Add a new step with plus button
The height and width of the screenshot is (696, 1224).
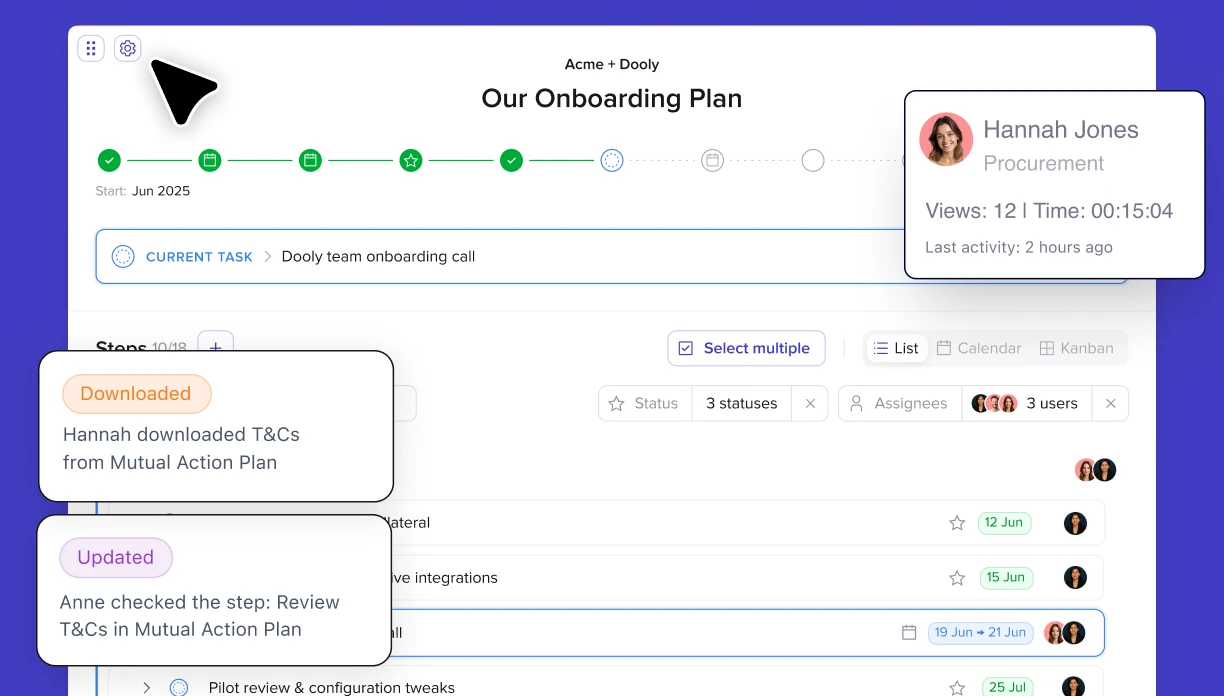pos(216,347)
